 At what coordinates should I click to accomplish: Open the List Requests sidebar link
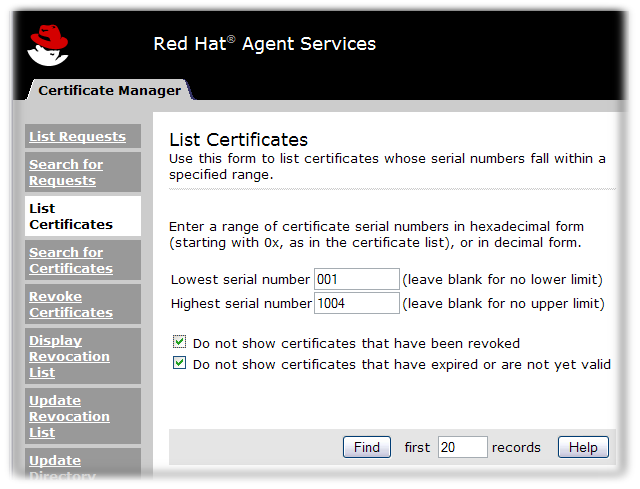point(77,137)
